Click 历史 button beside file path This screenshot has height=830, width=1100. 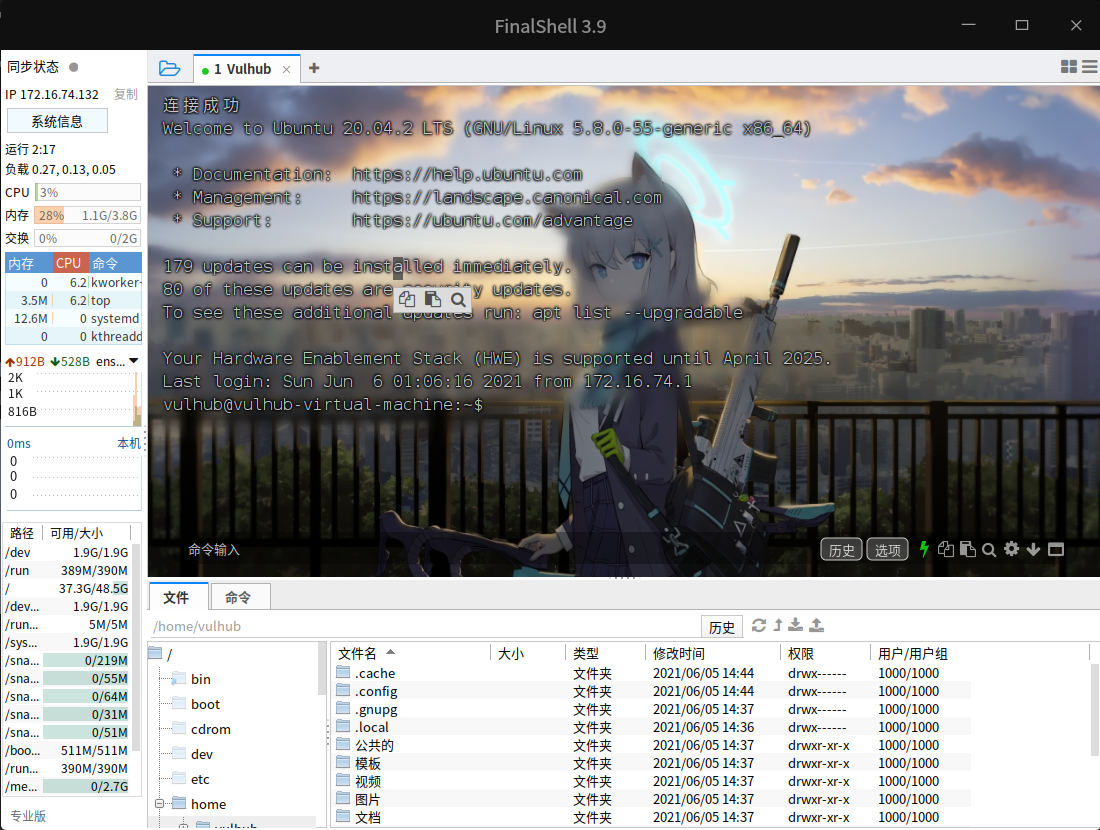pos(721,627)
